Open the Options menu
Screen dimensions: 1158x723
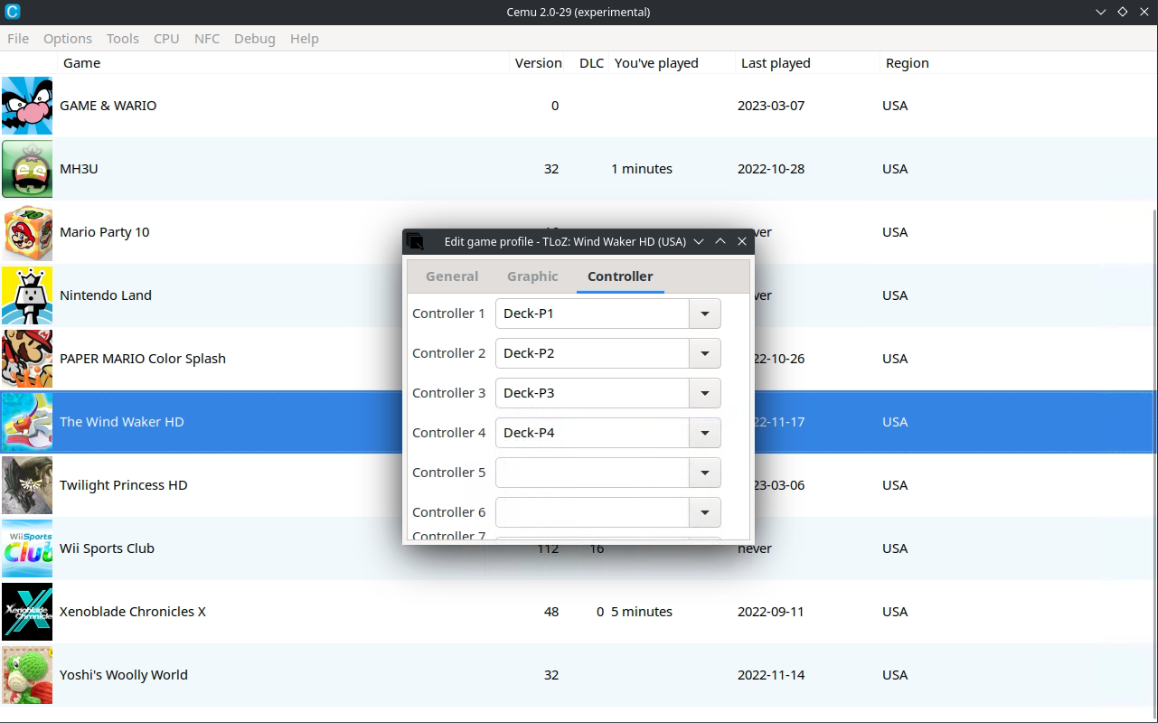67,38
